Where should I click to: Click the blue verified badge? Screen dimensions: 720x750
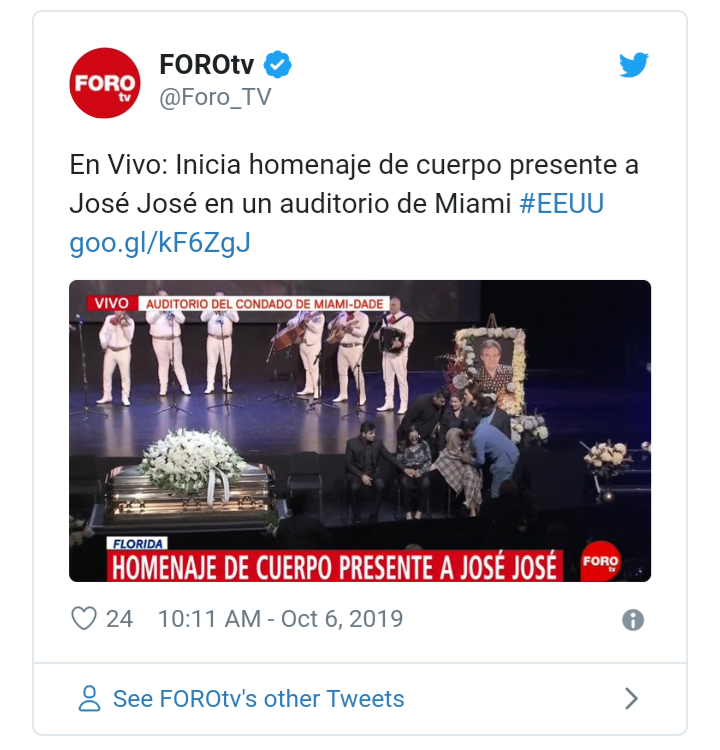278,64
